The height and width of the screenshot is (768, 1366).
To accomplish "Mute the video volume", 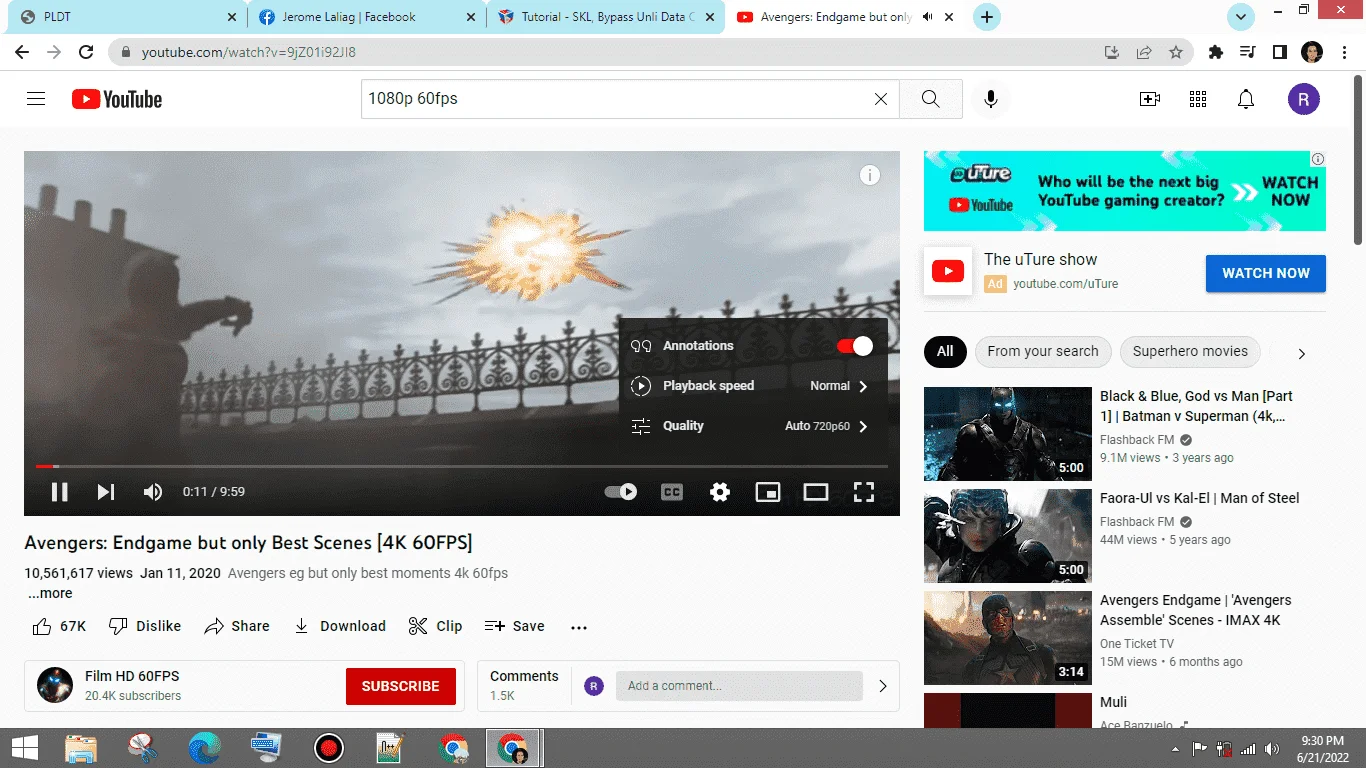I will click(153, 491).
